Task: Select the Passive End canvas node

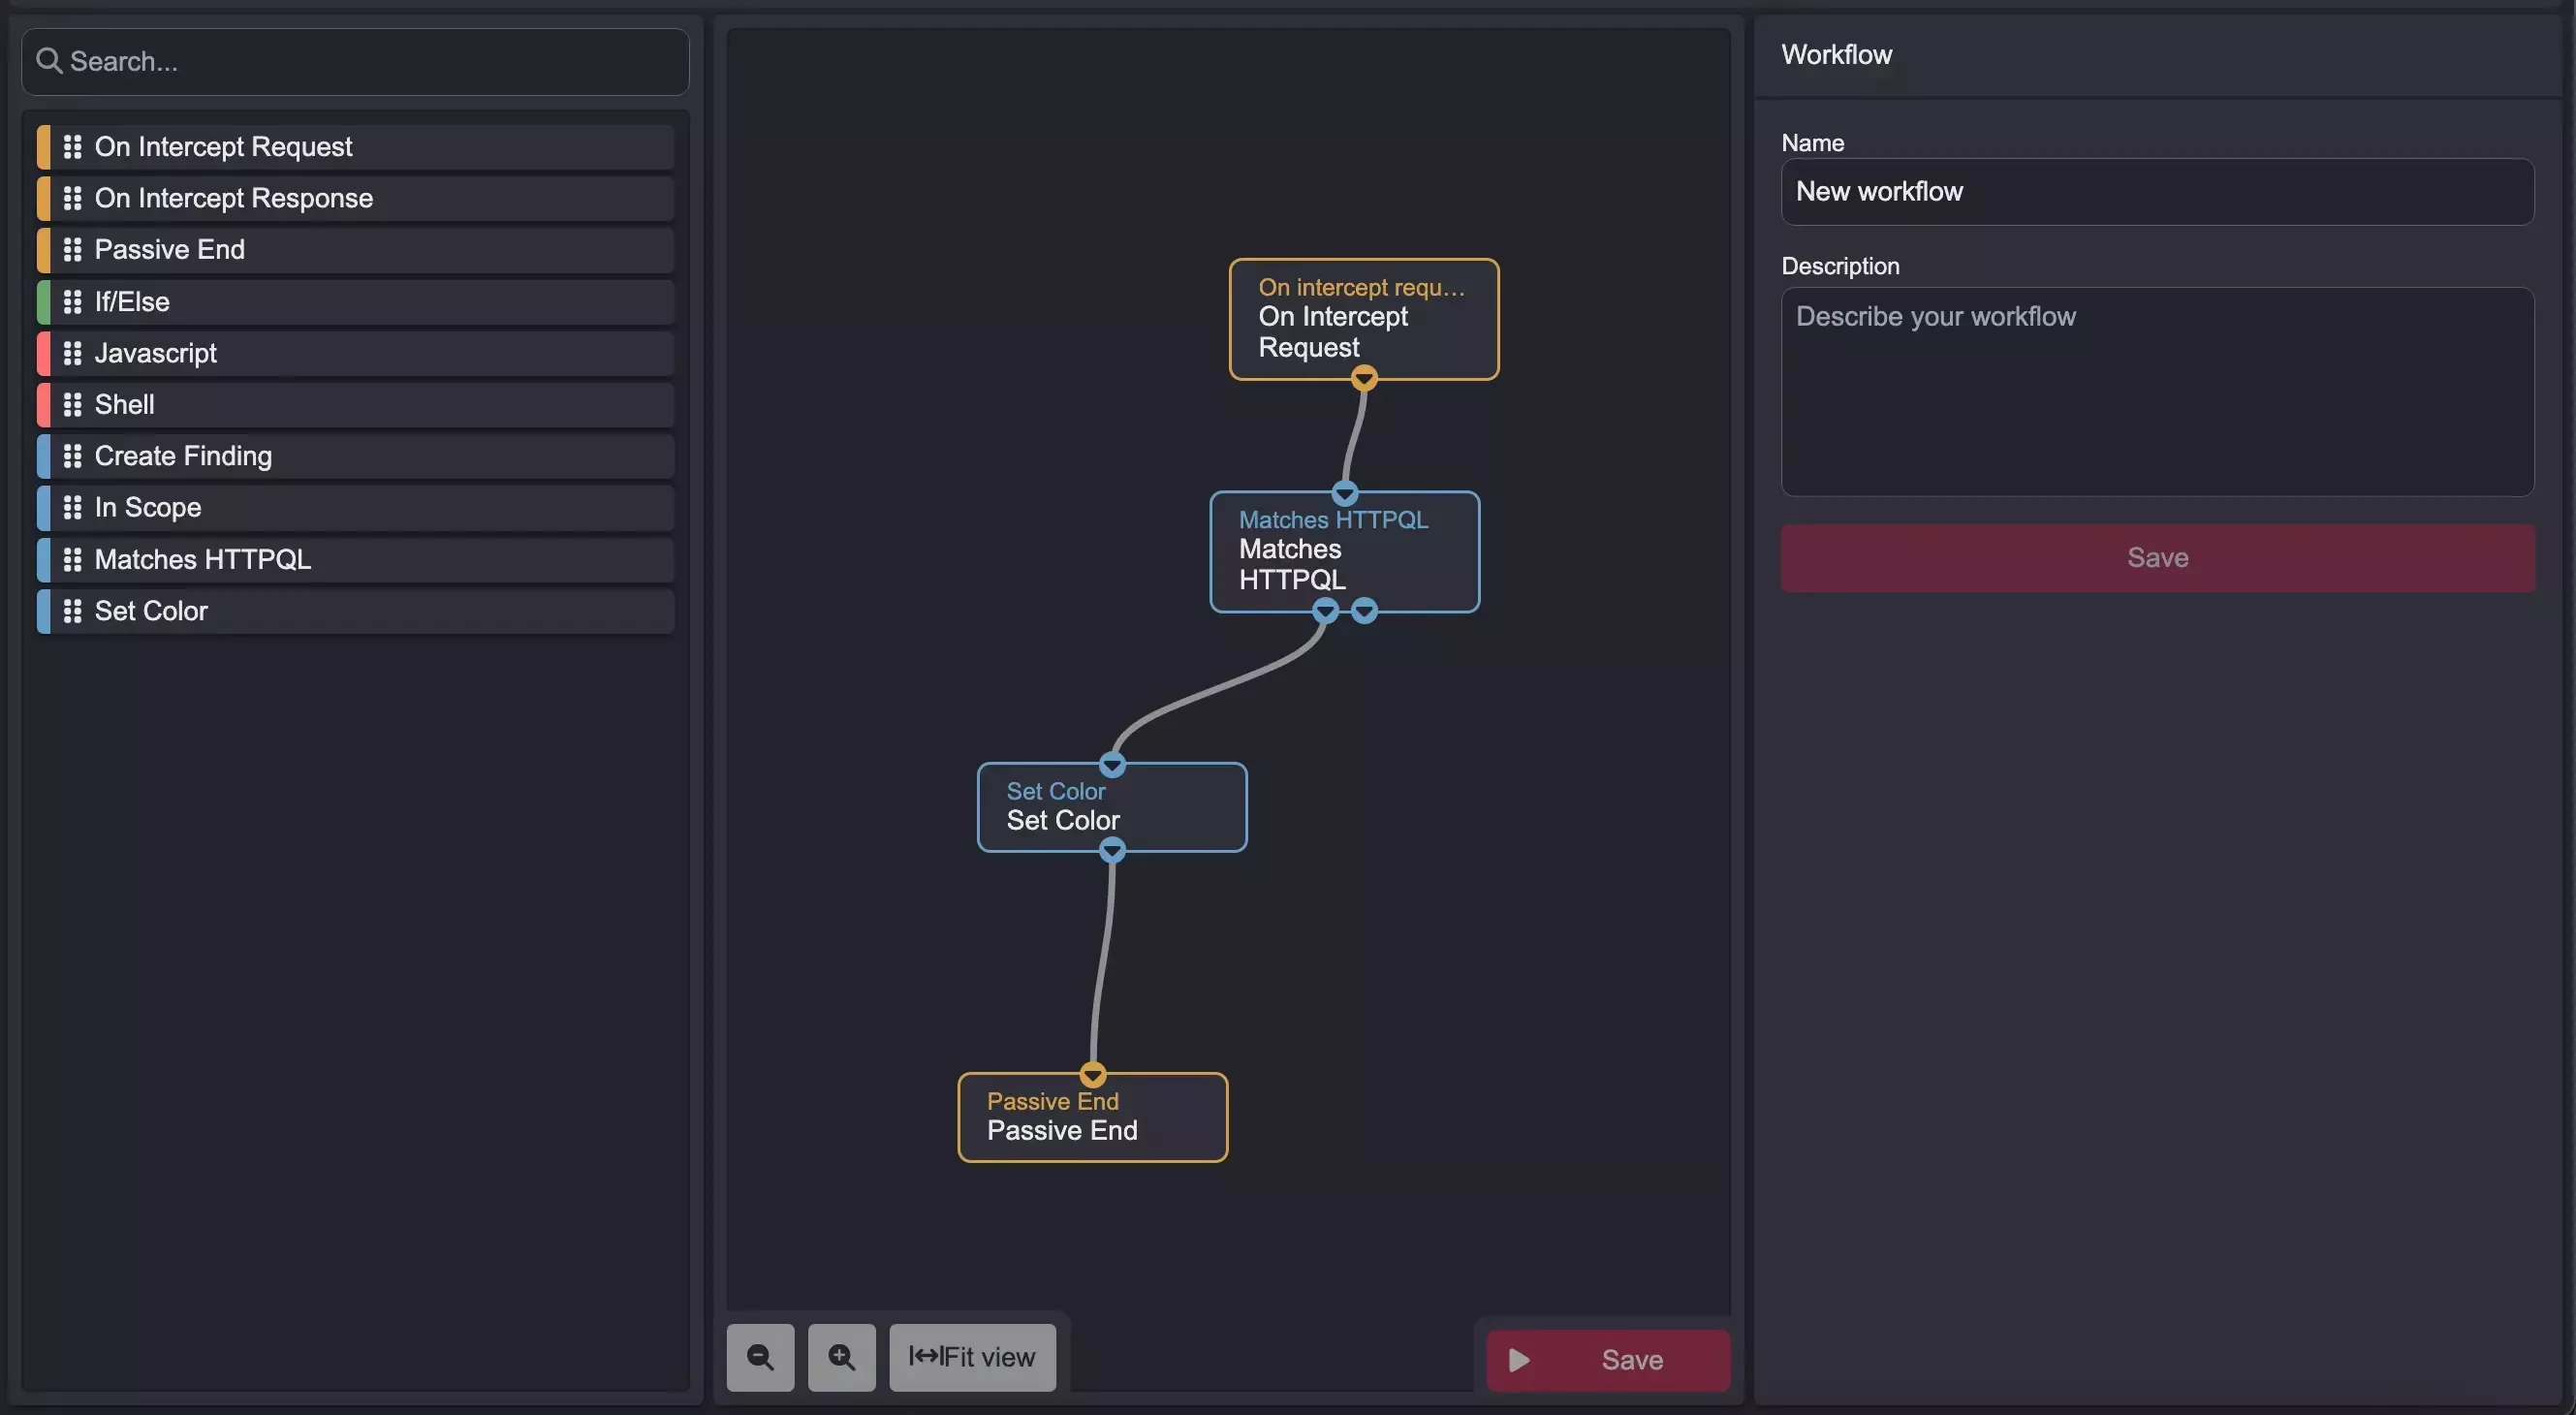Action: tap(1092, 1117)
